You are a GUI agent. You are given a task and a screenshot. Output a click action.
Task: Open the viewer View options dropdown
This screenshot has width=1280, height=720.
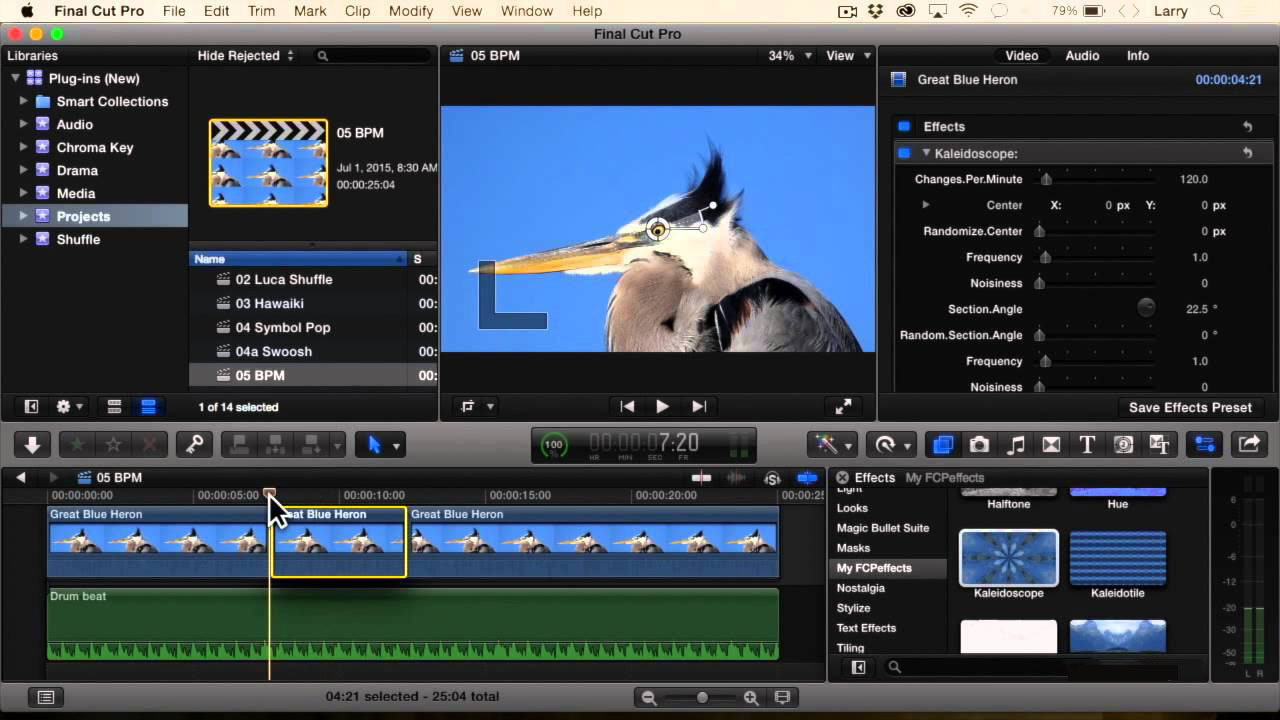[x=848, y=56]
